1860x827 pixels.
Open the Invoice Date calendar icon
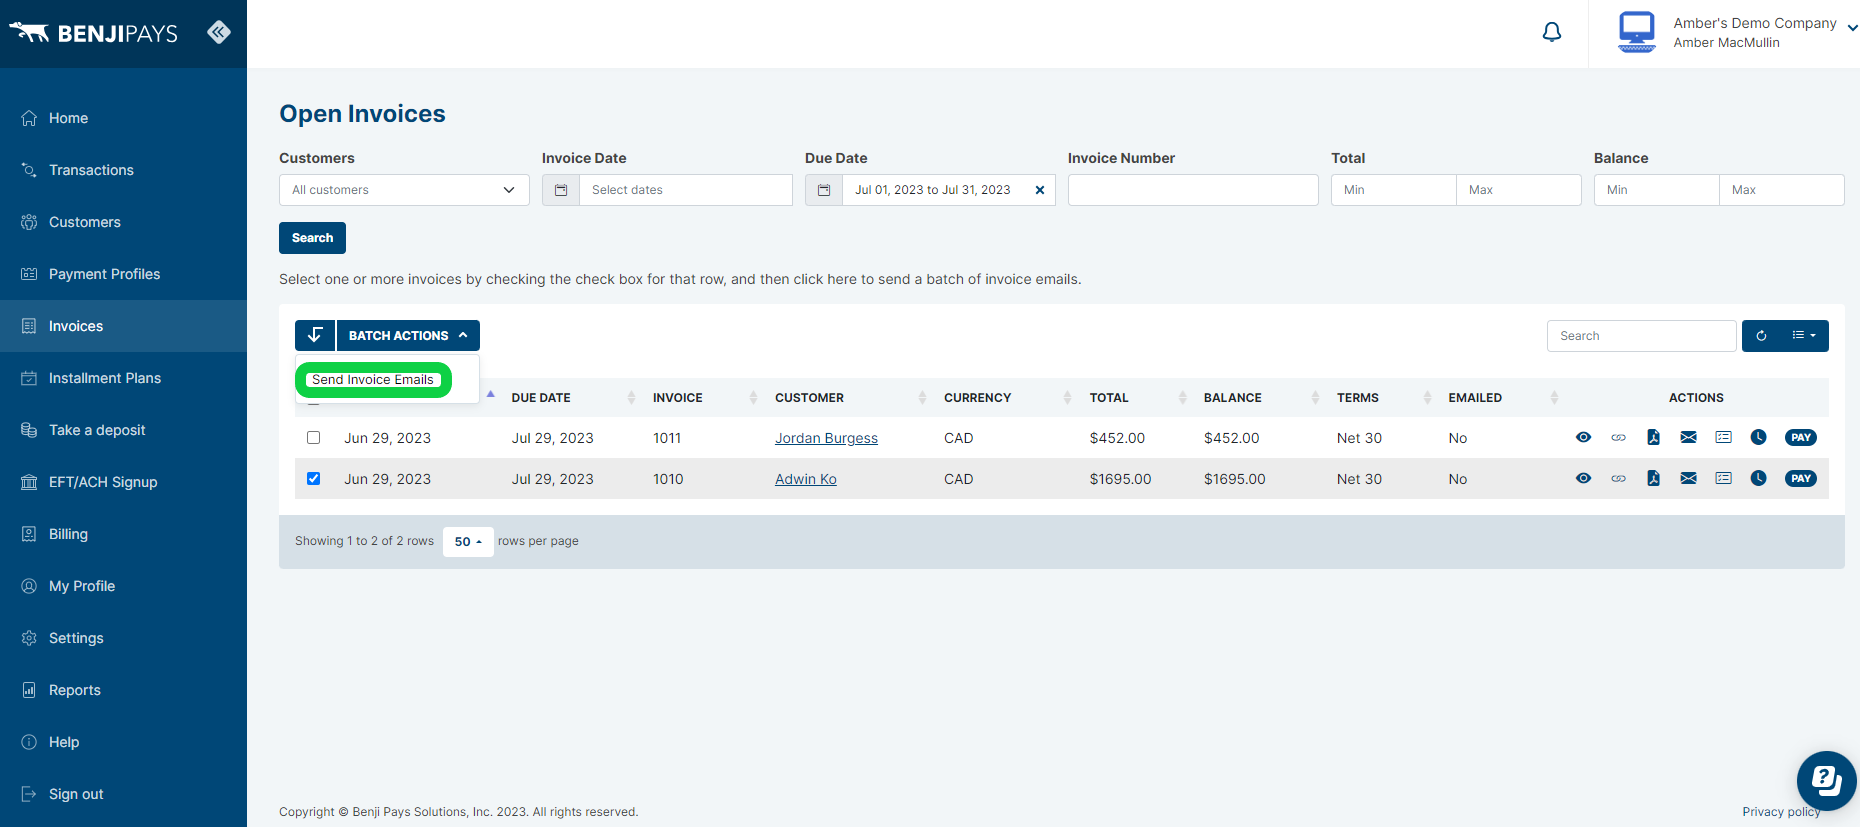point(561,190)
